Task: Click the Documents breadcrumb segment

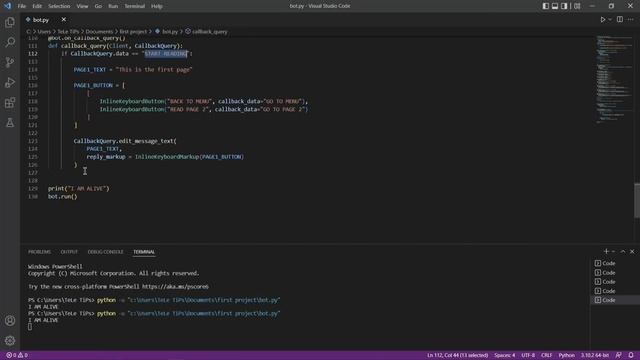Action: pyautogui.click(x=99, y=31)
